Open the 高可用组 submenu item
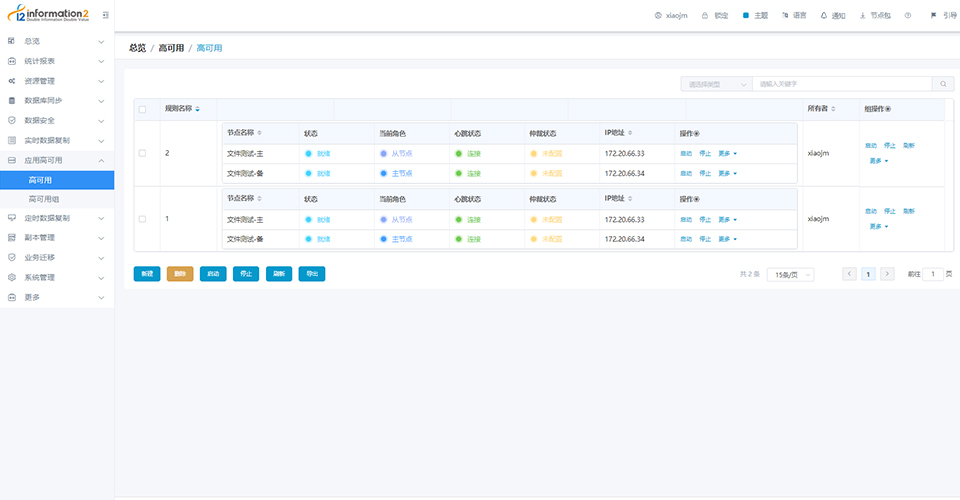The image size is (960, 500). click(x=43, y=199)
